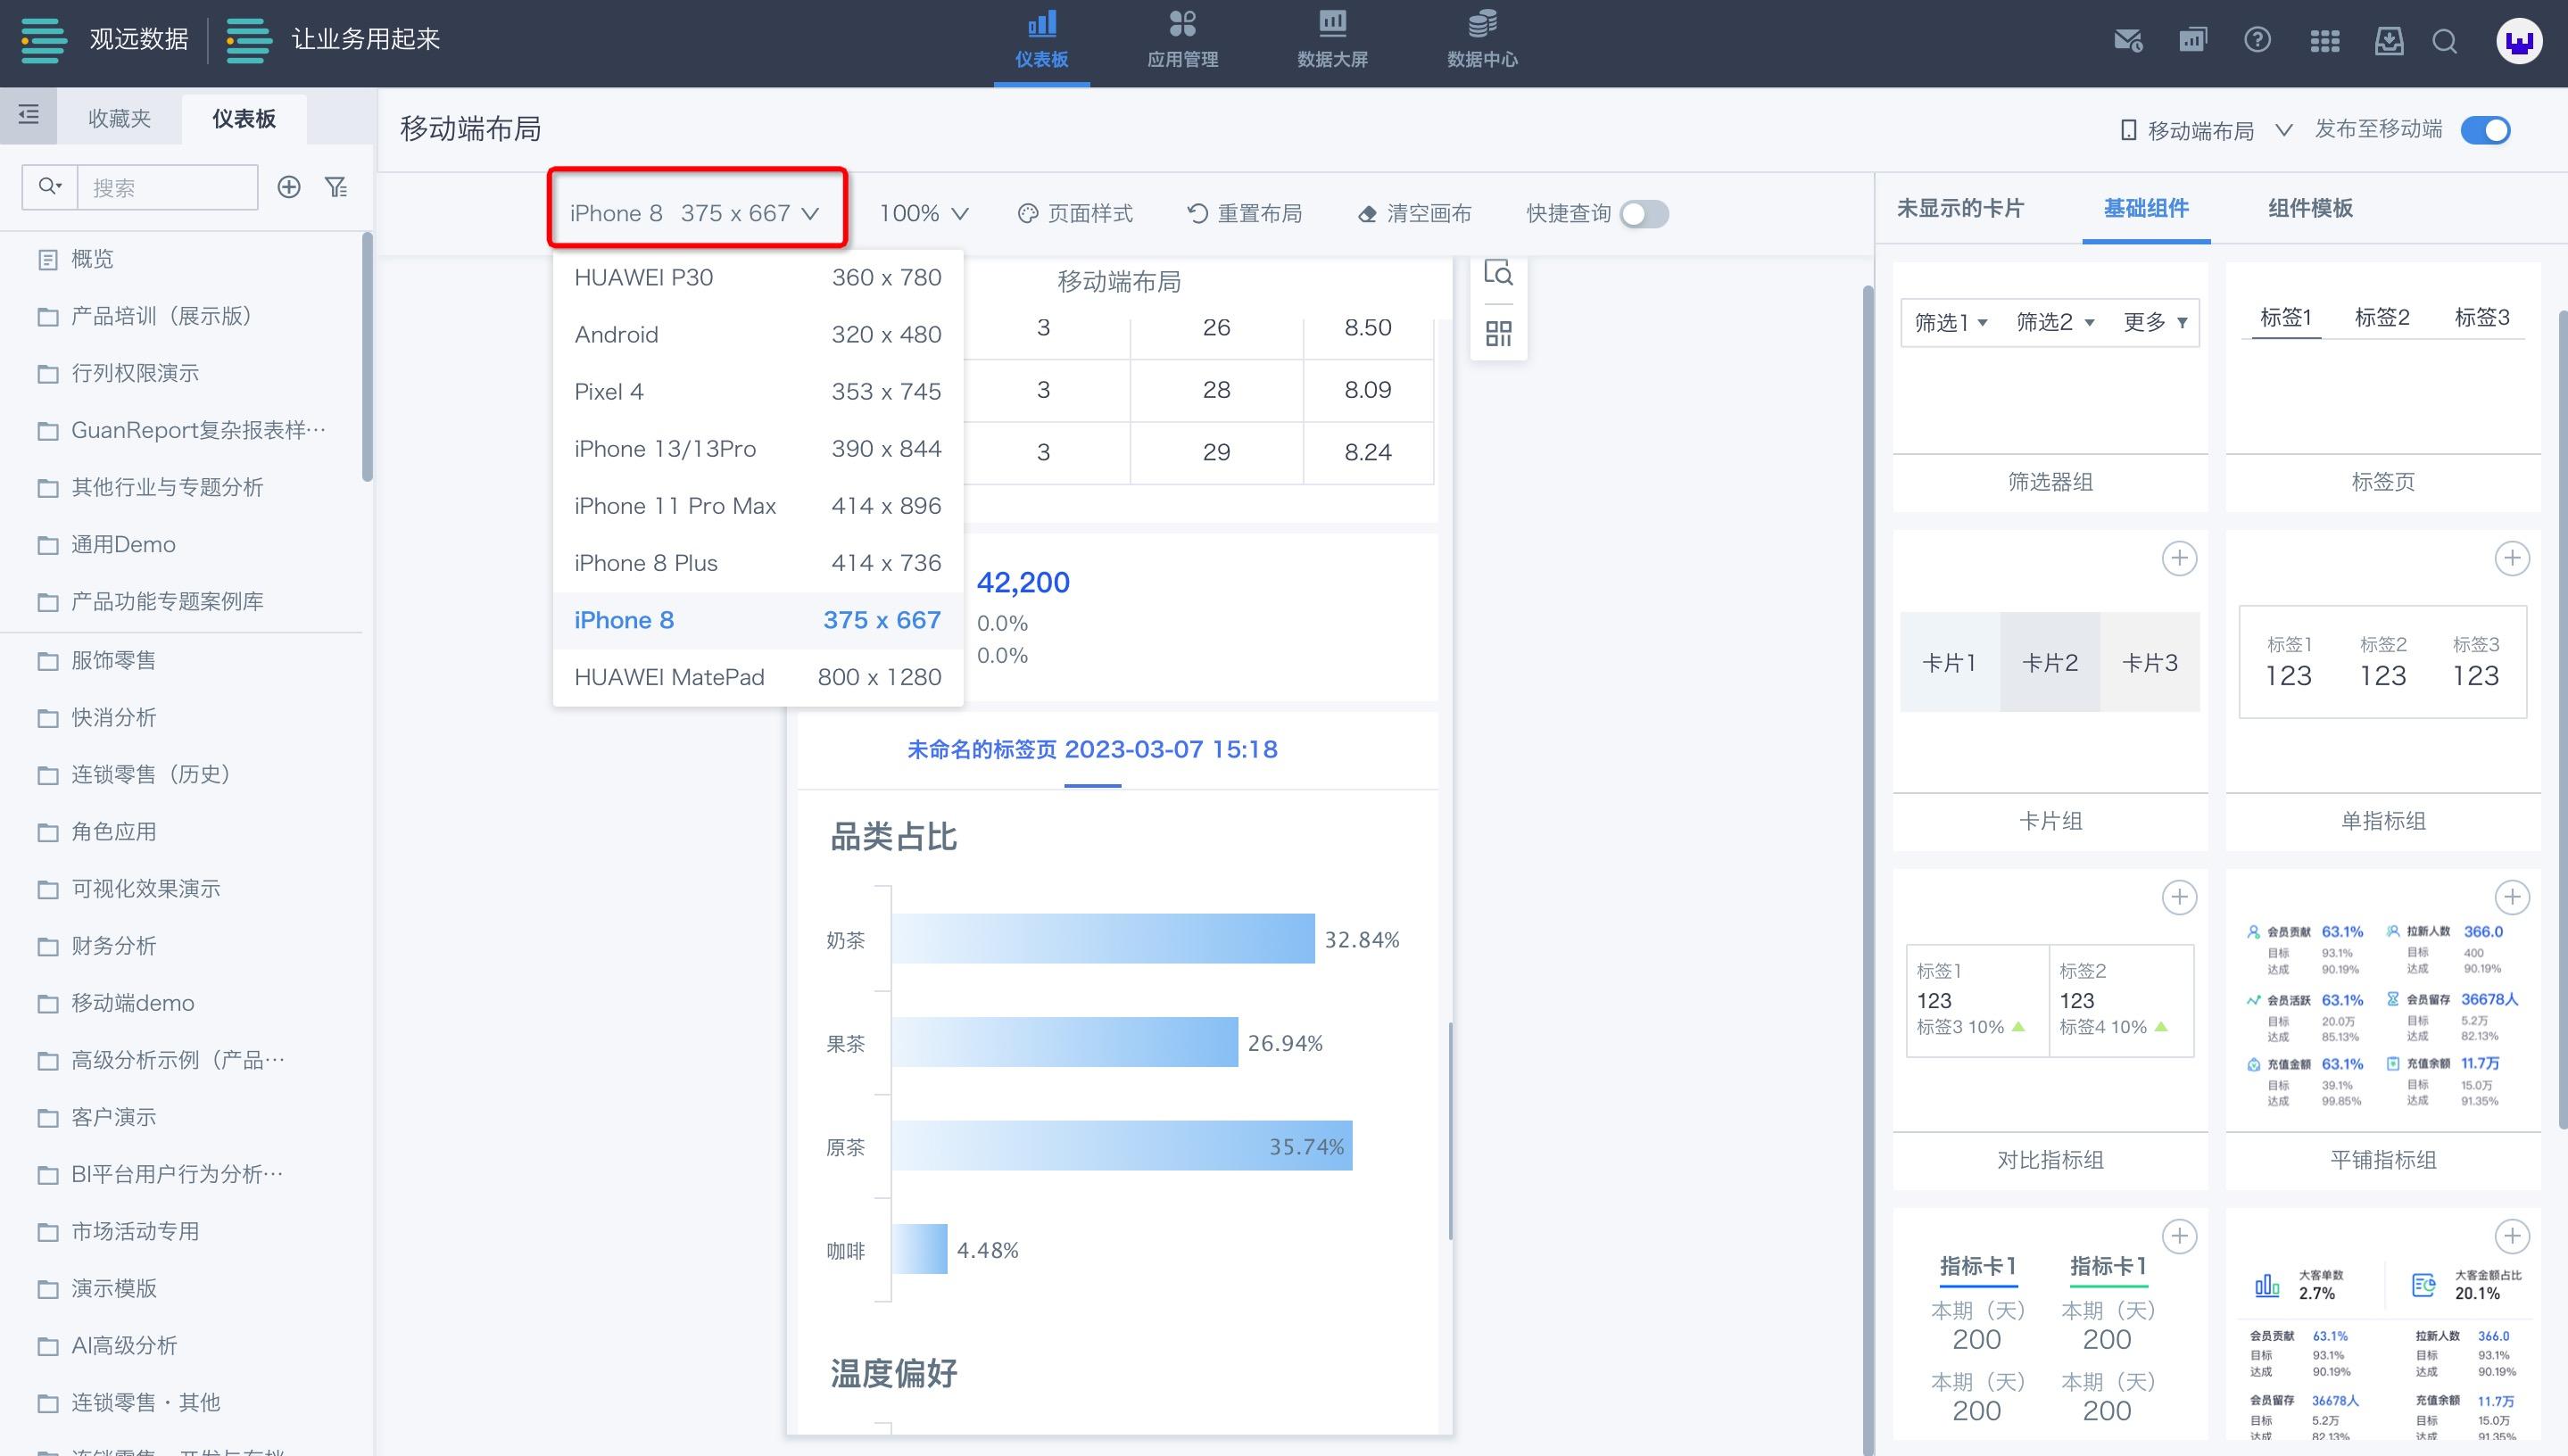Open the apps grid icon

coord(2324,40)
